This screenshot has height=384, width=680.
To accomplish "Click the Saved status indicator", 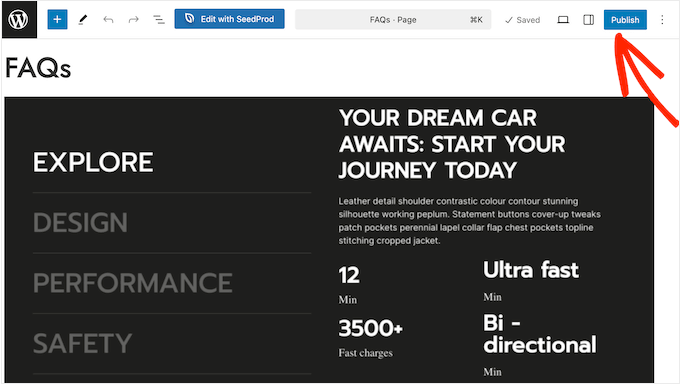I will [x=523, y=20].
